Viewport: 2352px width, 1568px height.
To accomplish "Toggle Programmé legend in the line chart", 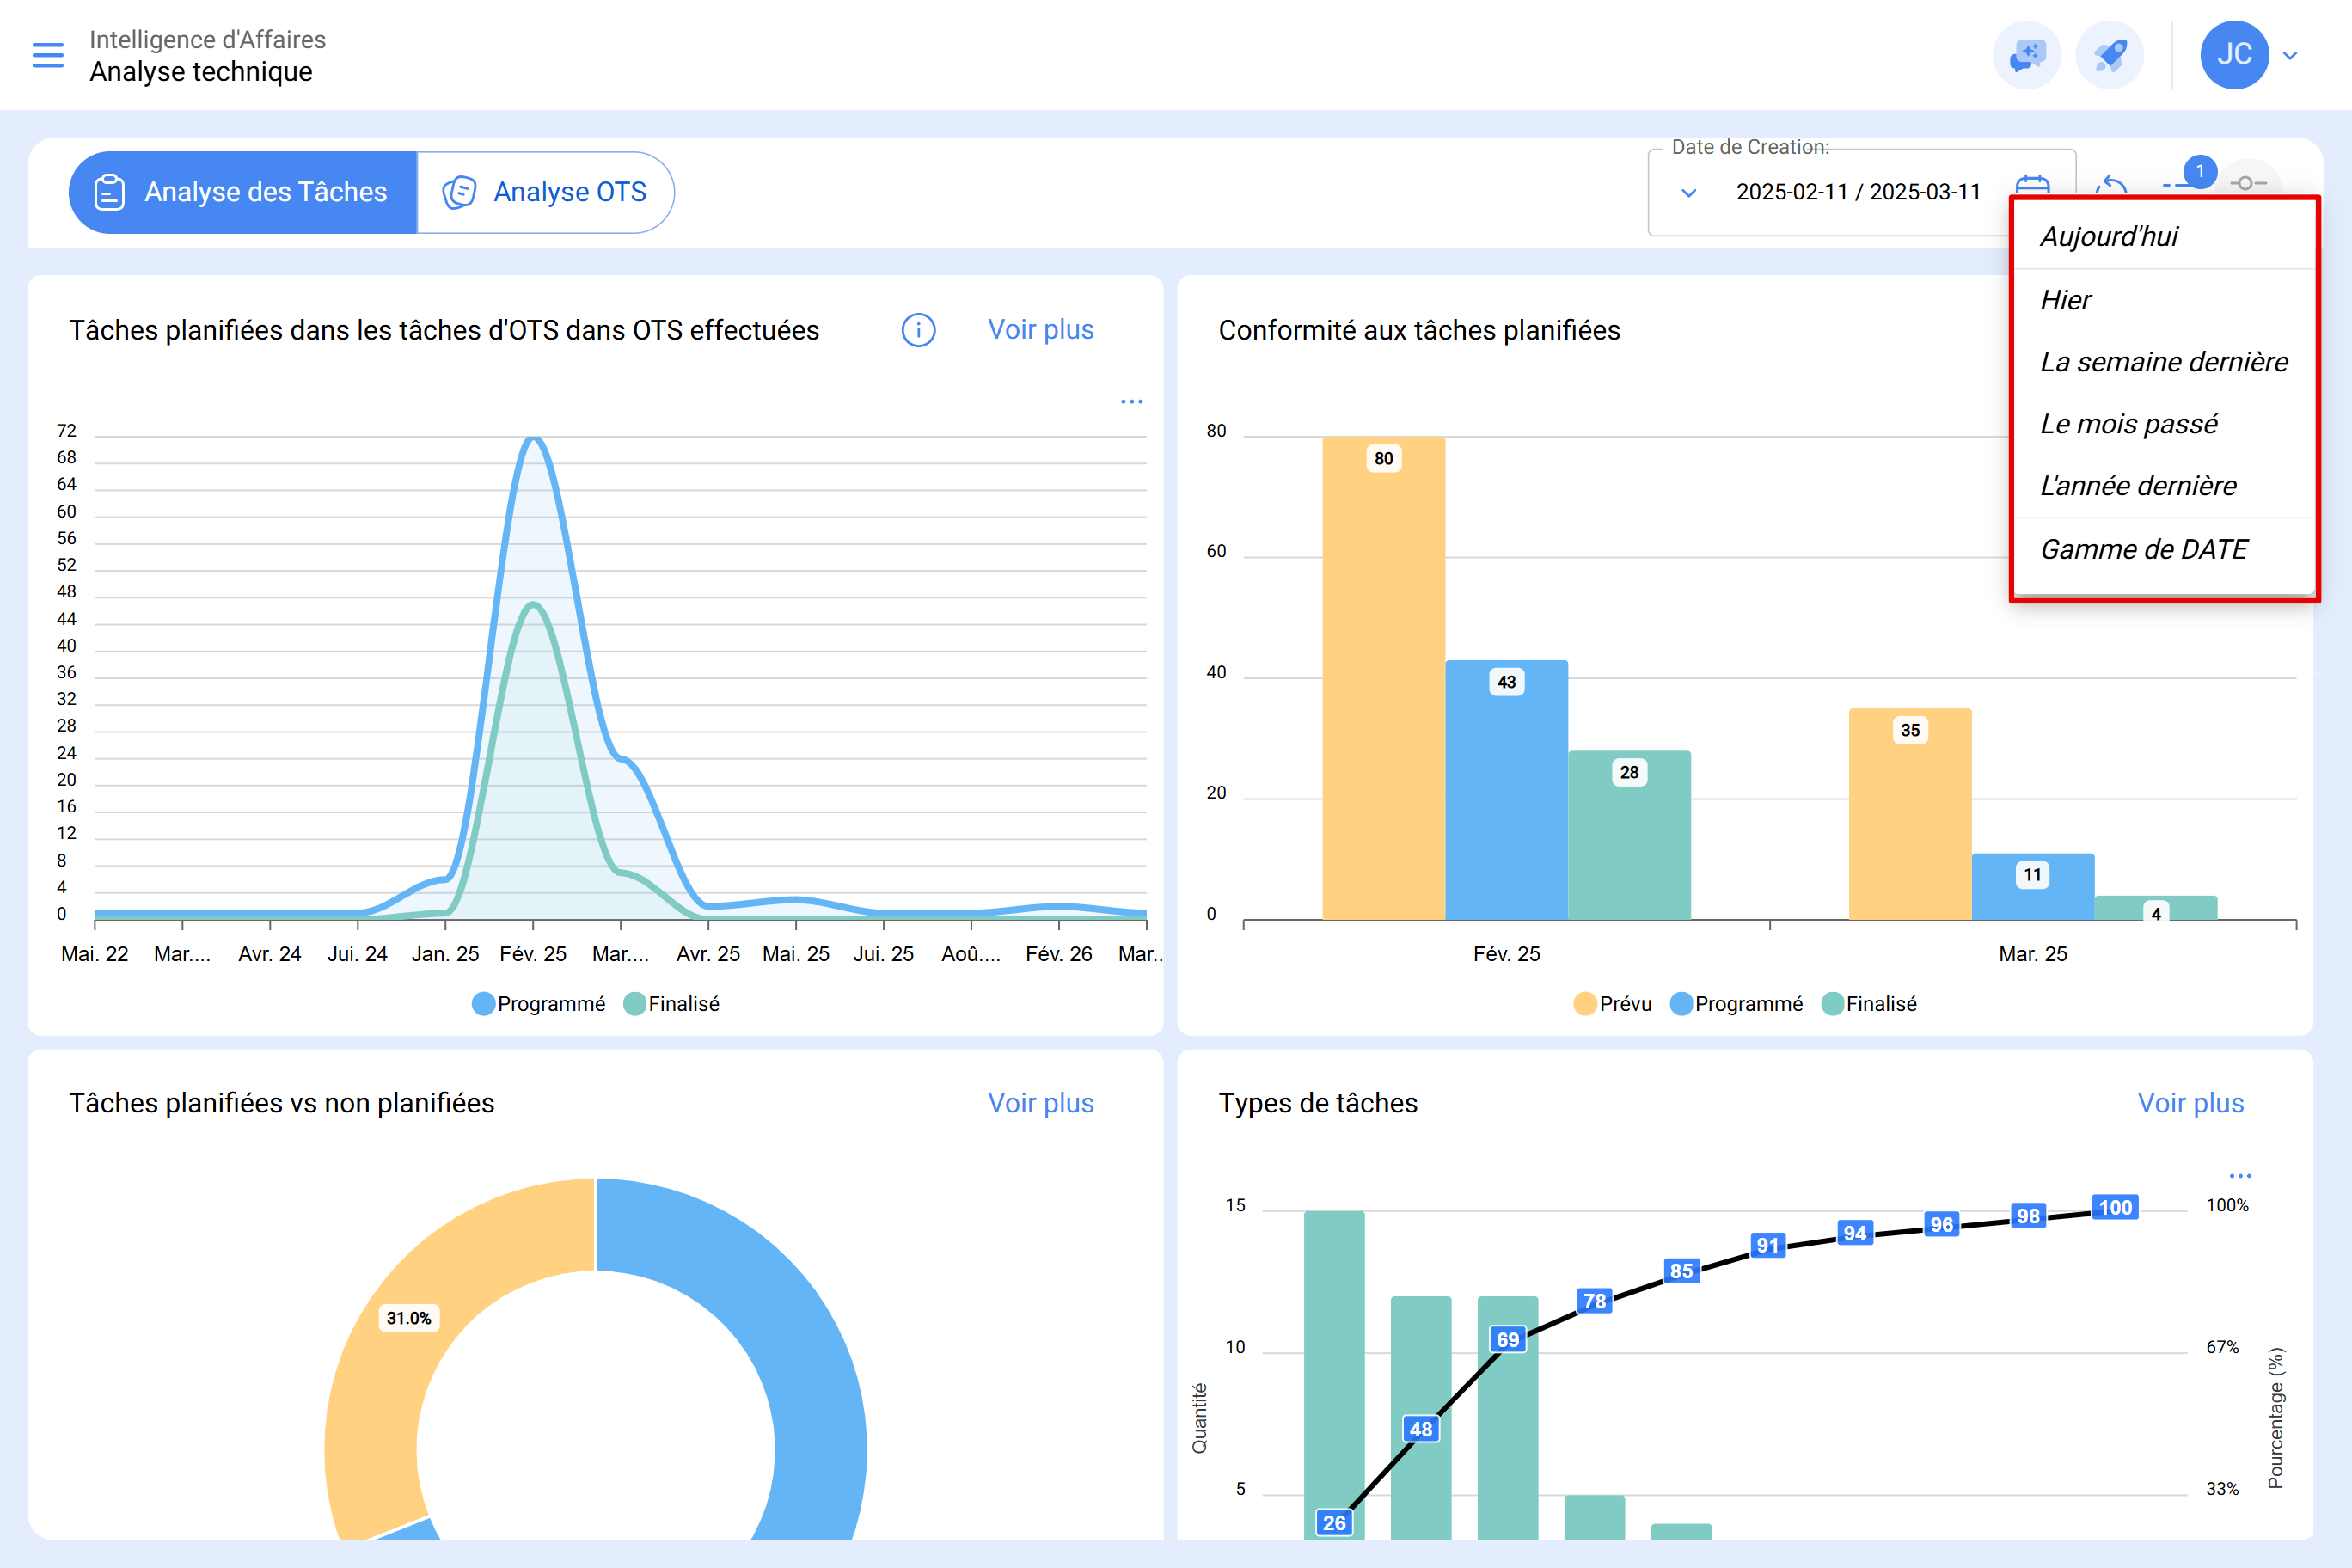I will click(538, 1003).
